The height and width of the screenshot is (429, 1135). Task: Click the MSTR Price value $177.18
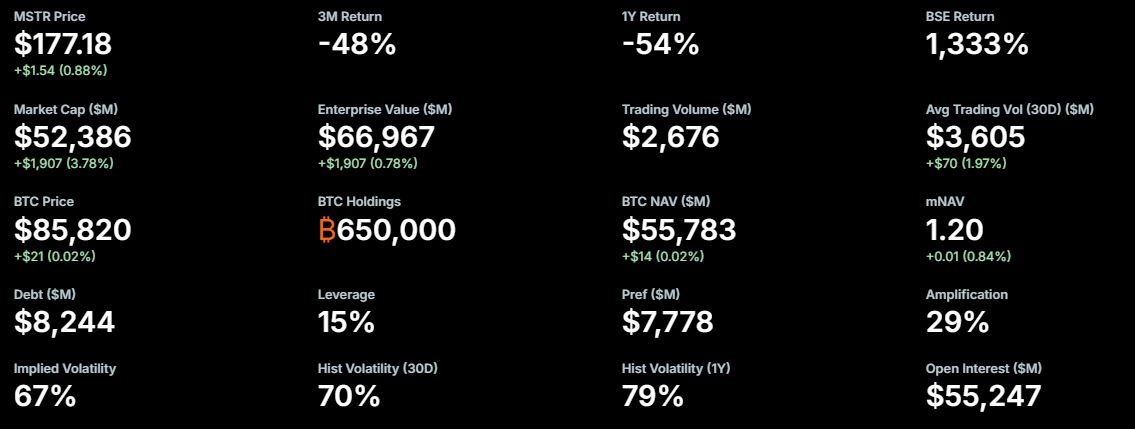63,44
